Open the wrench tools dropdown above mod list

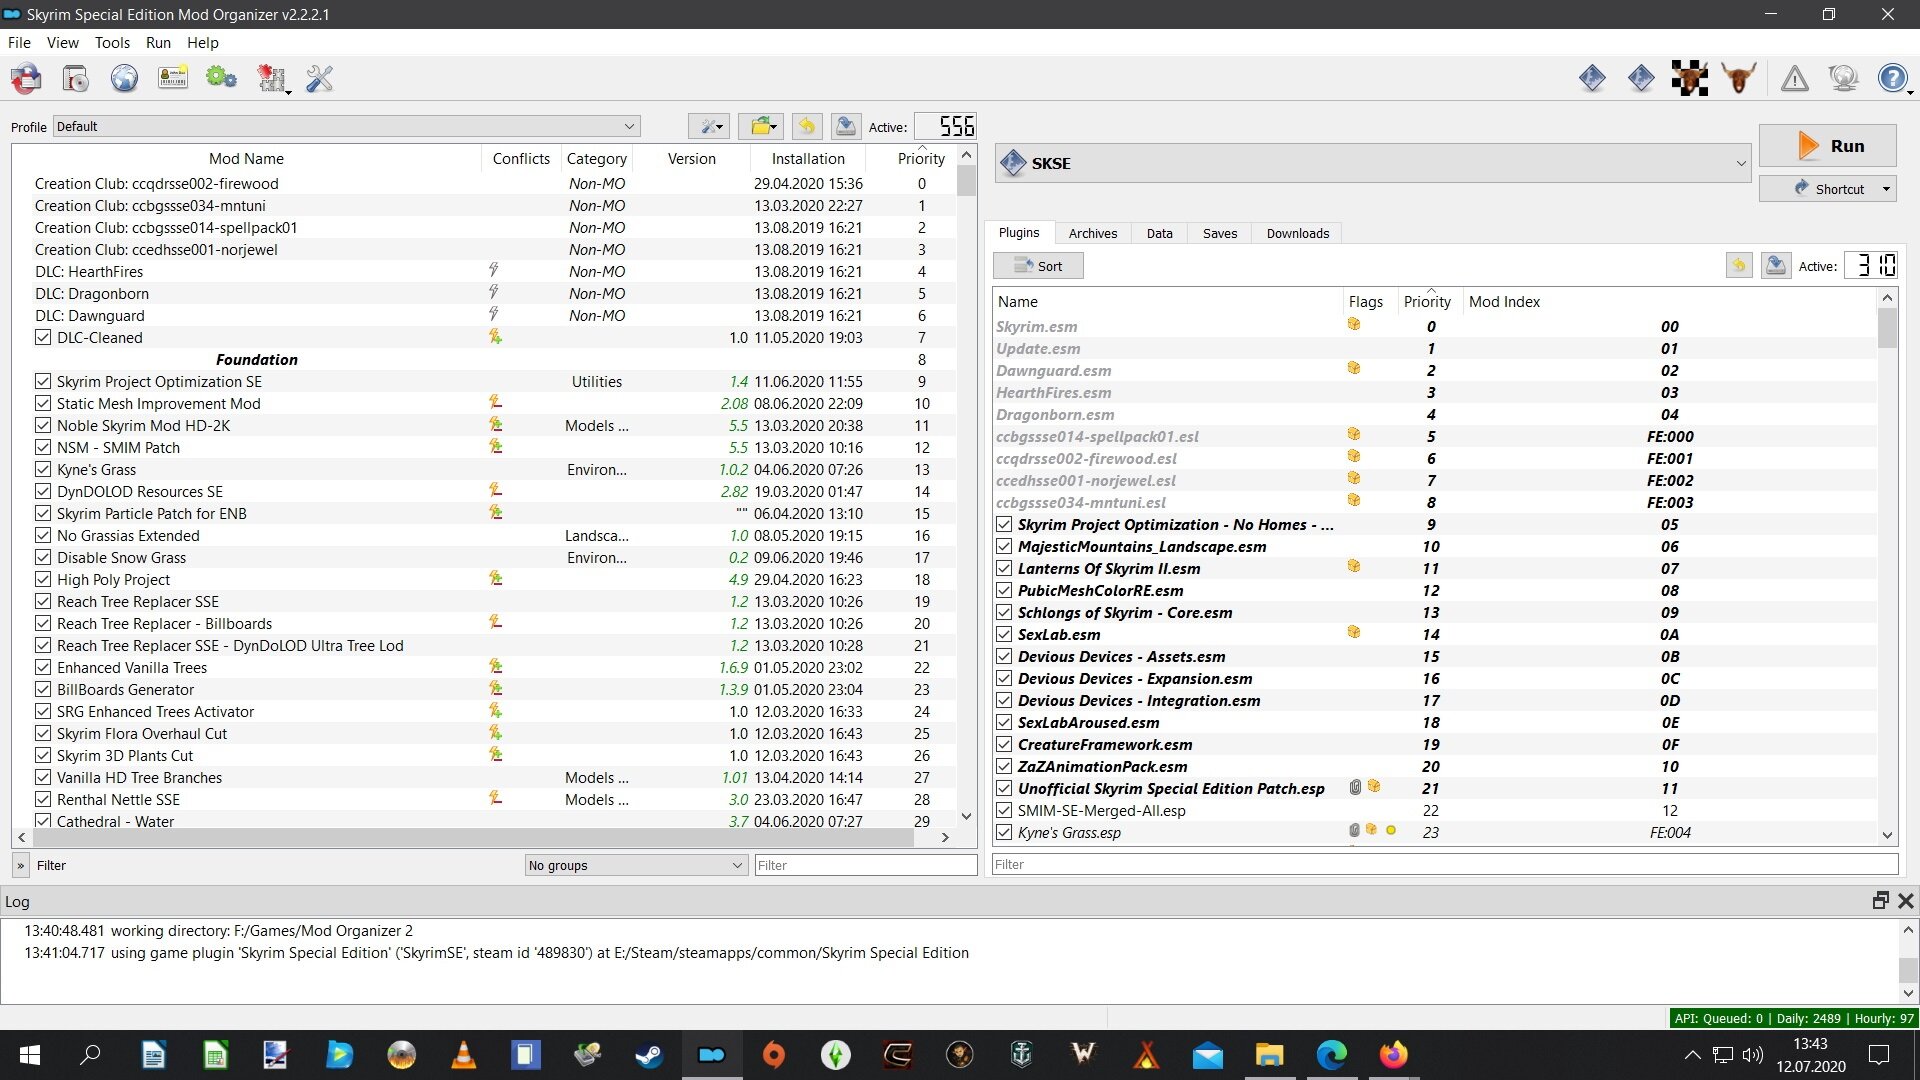pos(709,126)
